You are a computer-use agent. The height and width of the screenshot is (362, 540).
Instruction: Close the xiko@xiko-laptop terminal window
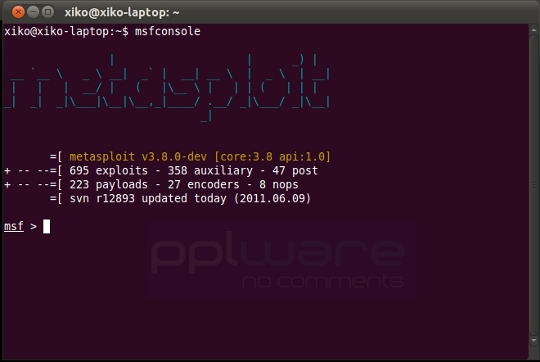[x=18, y=12]
